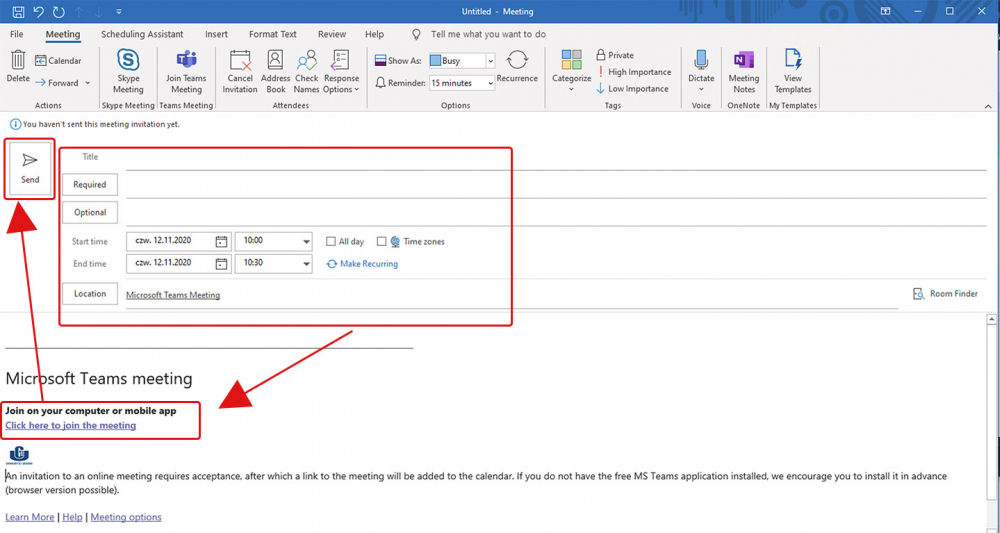Viewport: 1000px width, 533px height.
Task: Send the meeting invitation
Action: pyautogui.click(x=30, y=169)
